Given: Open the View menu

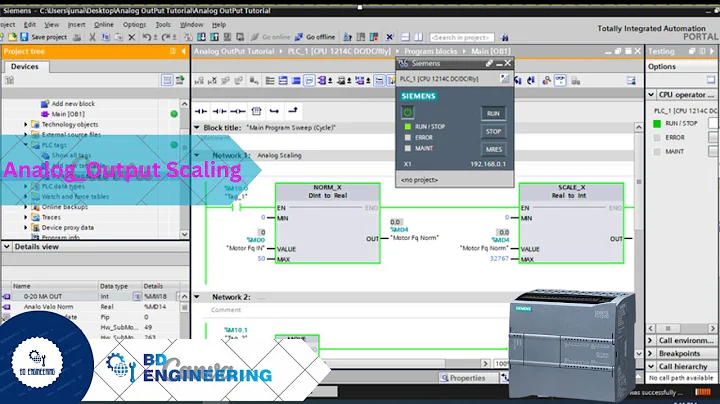Looking at the screenshot, I should [x=51, y=24].
